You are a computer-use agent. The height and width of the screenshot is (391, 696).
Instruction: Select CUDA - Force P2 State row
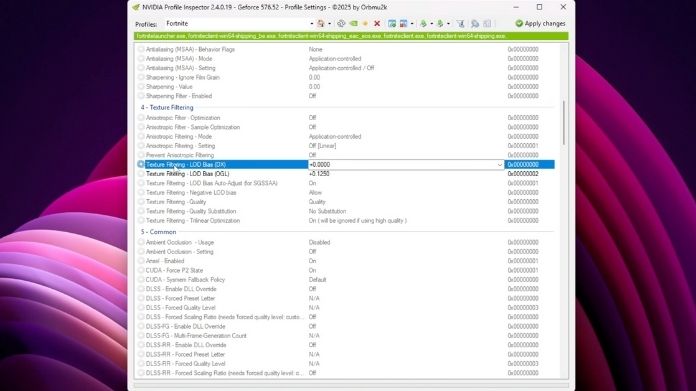tap(346, 270)
